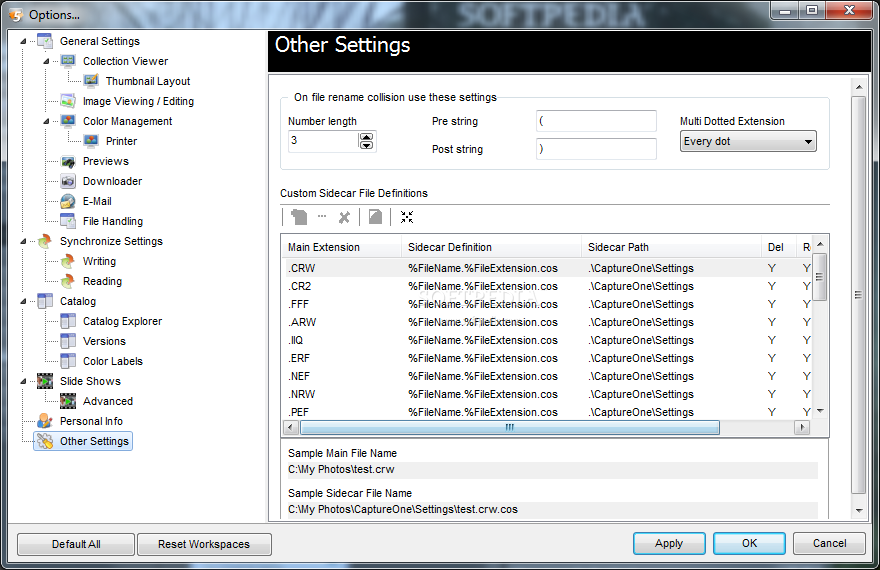The height and width of the screenshot is (570, 880).
Task: Open the Previews settings page
Action: pos(106,161)
